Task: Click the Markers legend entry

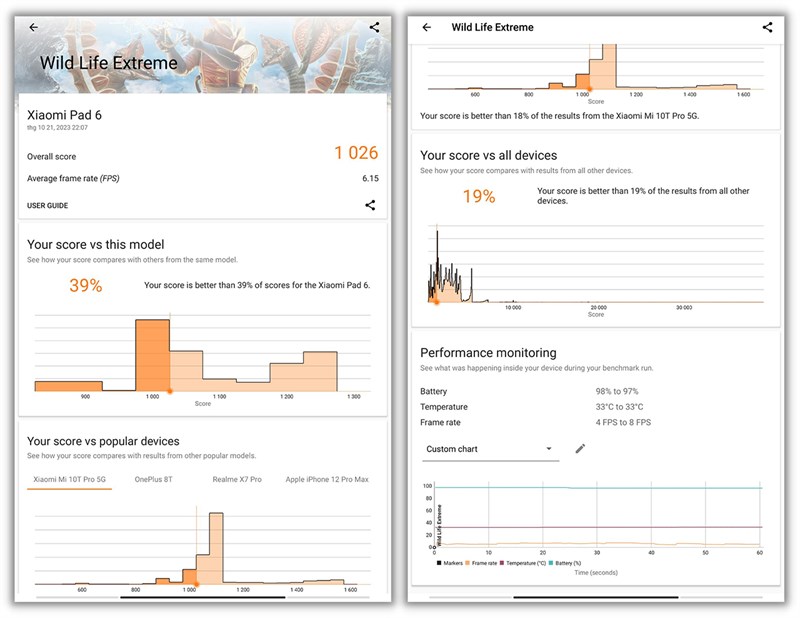Action: pyautogui.click(x=449, y=563)
